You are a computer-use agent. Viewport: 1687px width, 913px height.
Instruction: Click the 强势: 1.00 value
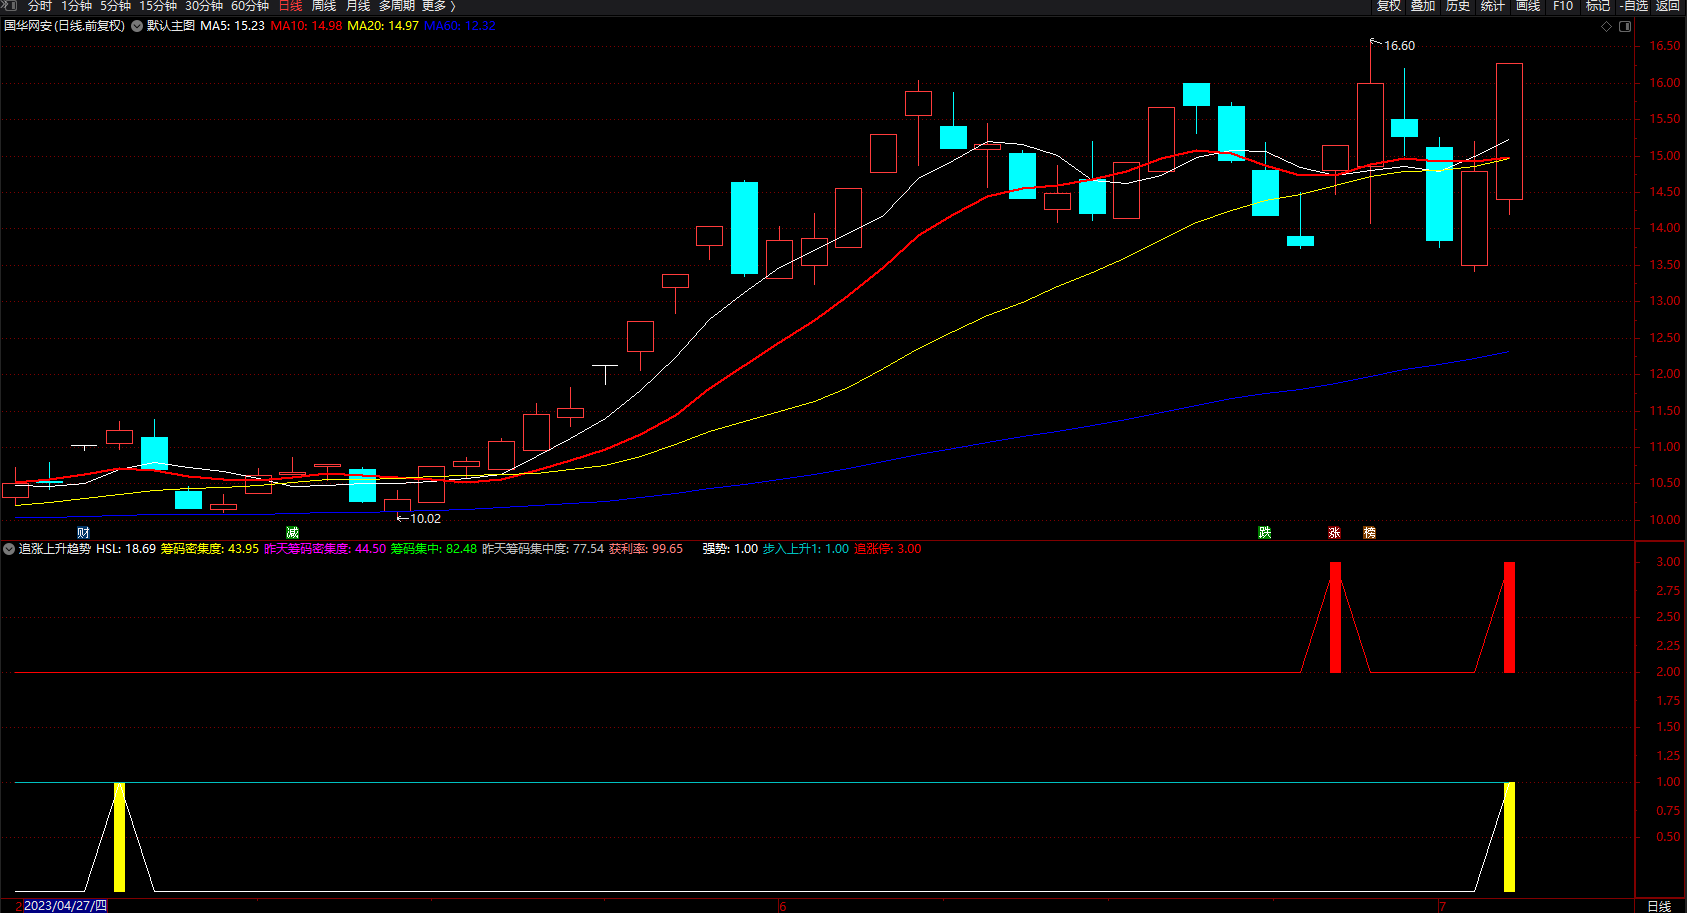(730, 549)
